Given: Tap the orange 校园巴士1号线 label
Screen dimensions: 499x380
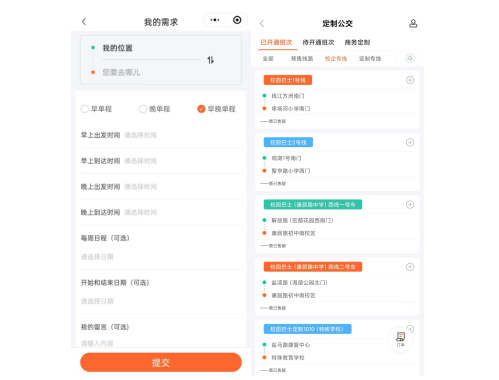Looking at the screenshot, I should 288,80.
